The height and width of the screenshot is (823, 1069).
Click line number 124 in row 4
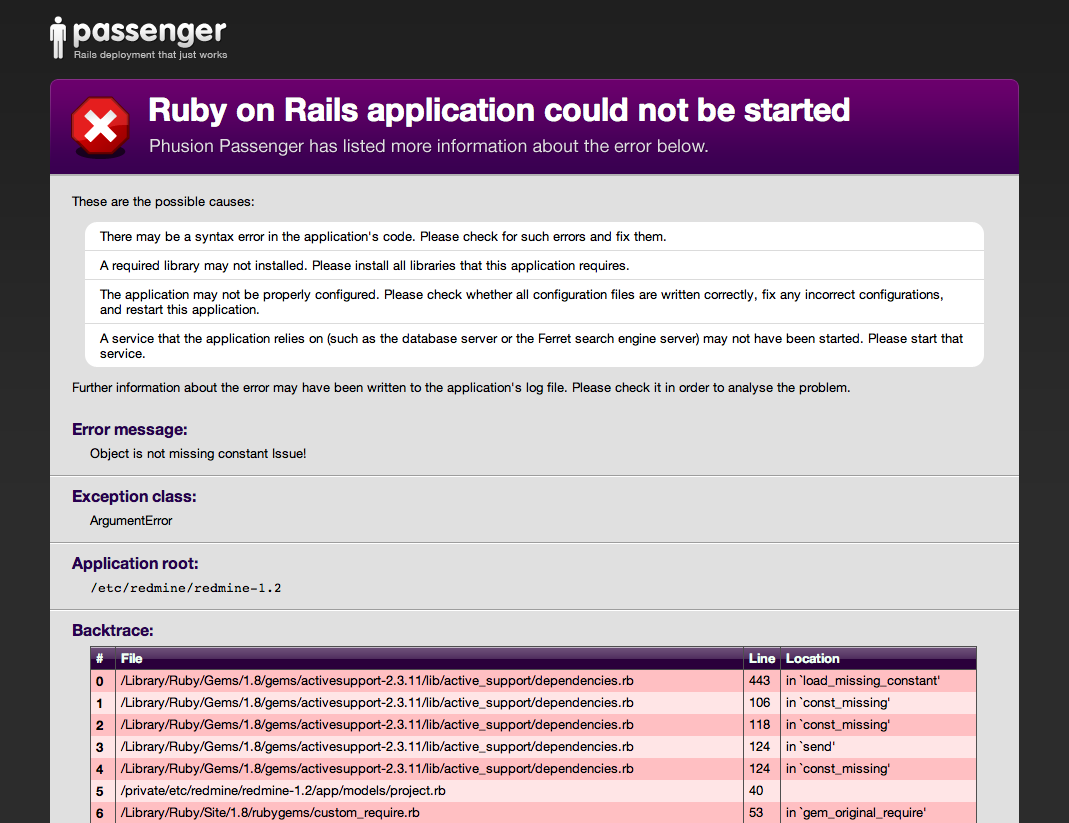click(x=759, y=768)
